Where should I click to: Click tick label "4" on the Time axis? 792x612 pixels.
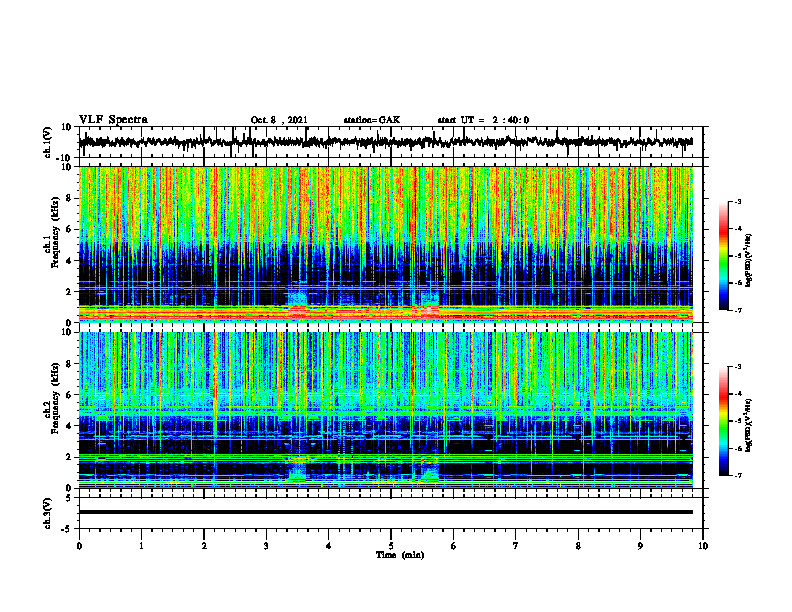click(x=329, y=546)
